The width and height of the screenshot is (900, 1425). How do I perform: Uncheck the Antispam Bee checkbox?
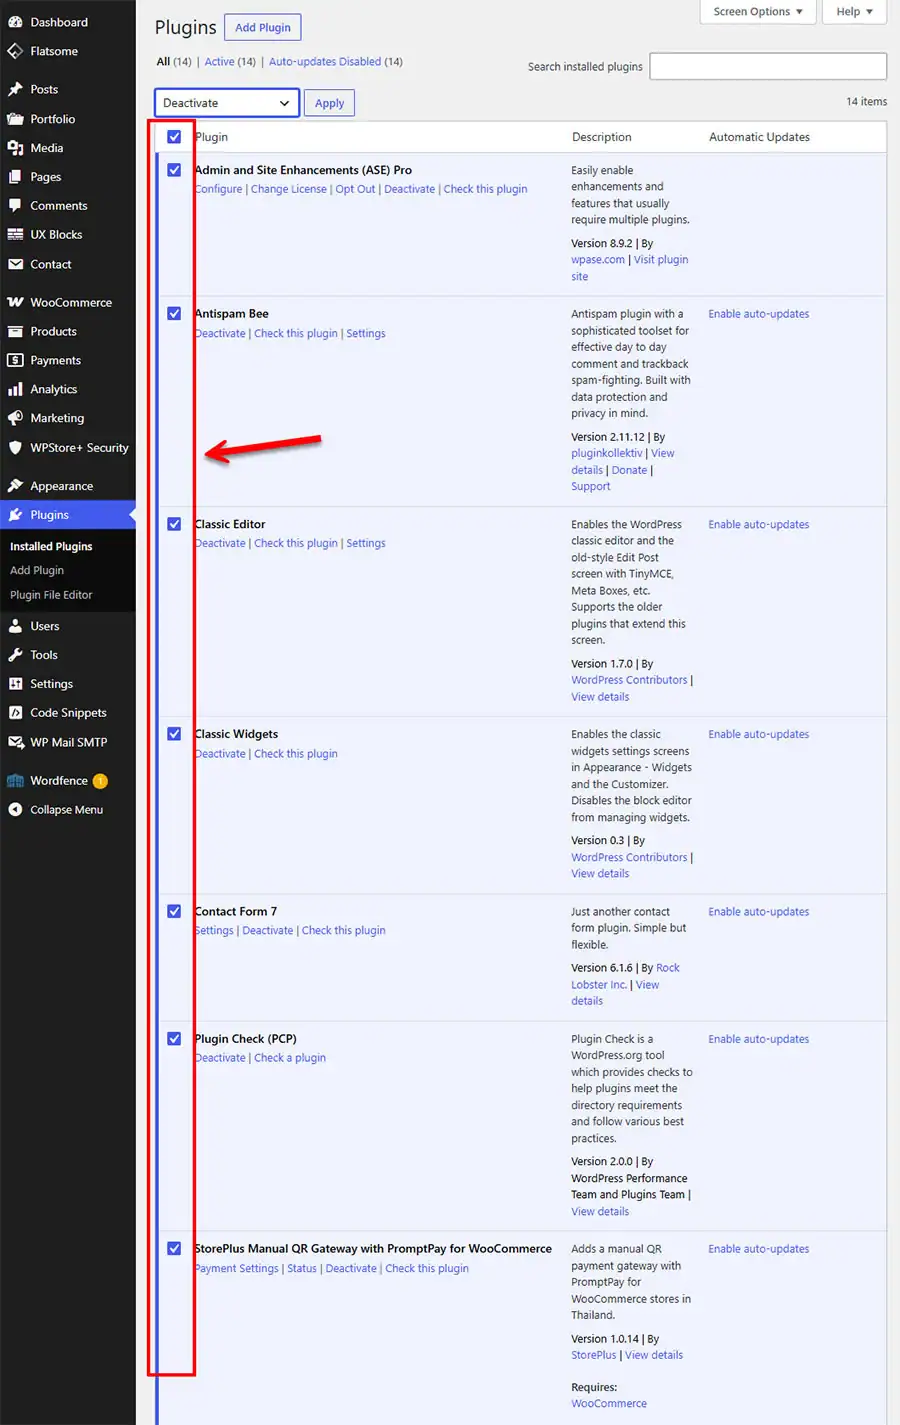(x=174, y=314)
